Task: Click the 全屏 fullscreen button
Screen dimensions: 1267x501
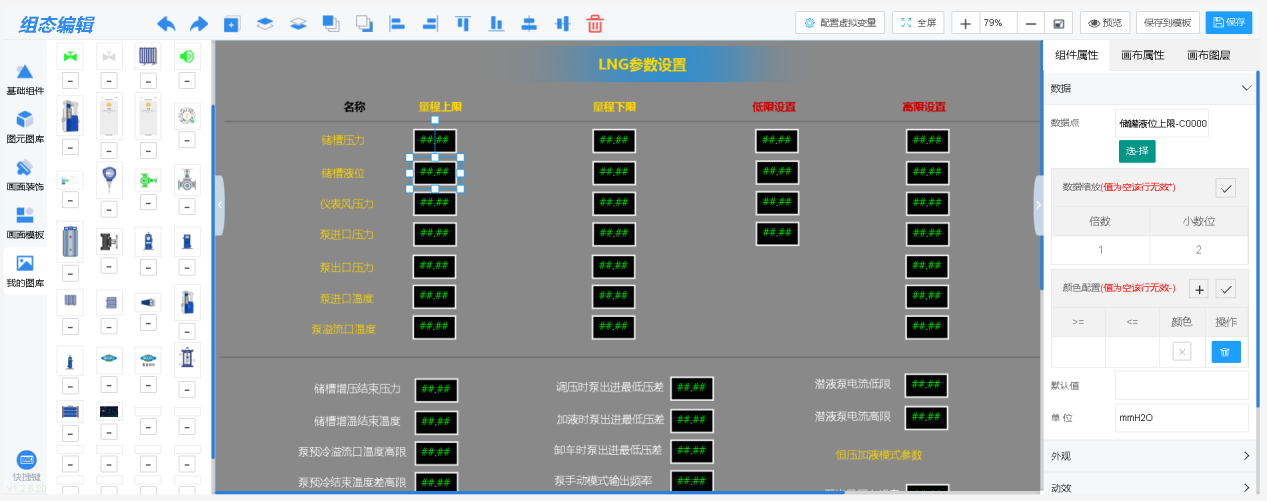Action: (x=917, y=23)
